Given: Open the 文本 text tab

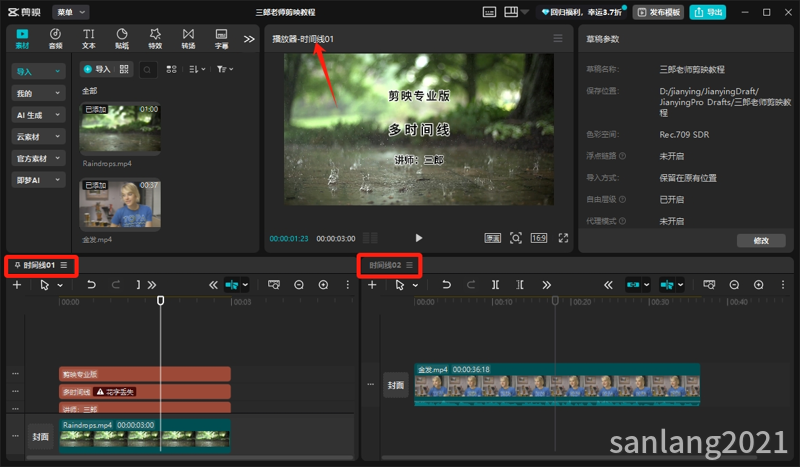Looking at the screenshot, I should coord(89,38).
